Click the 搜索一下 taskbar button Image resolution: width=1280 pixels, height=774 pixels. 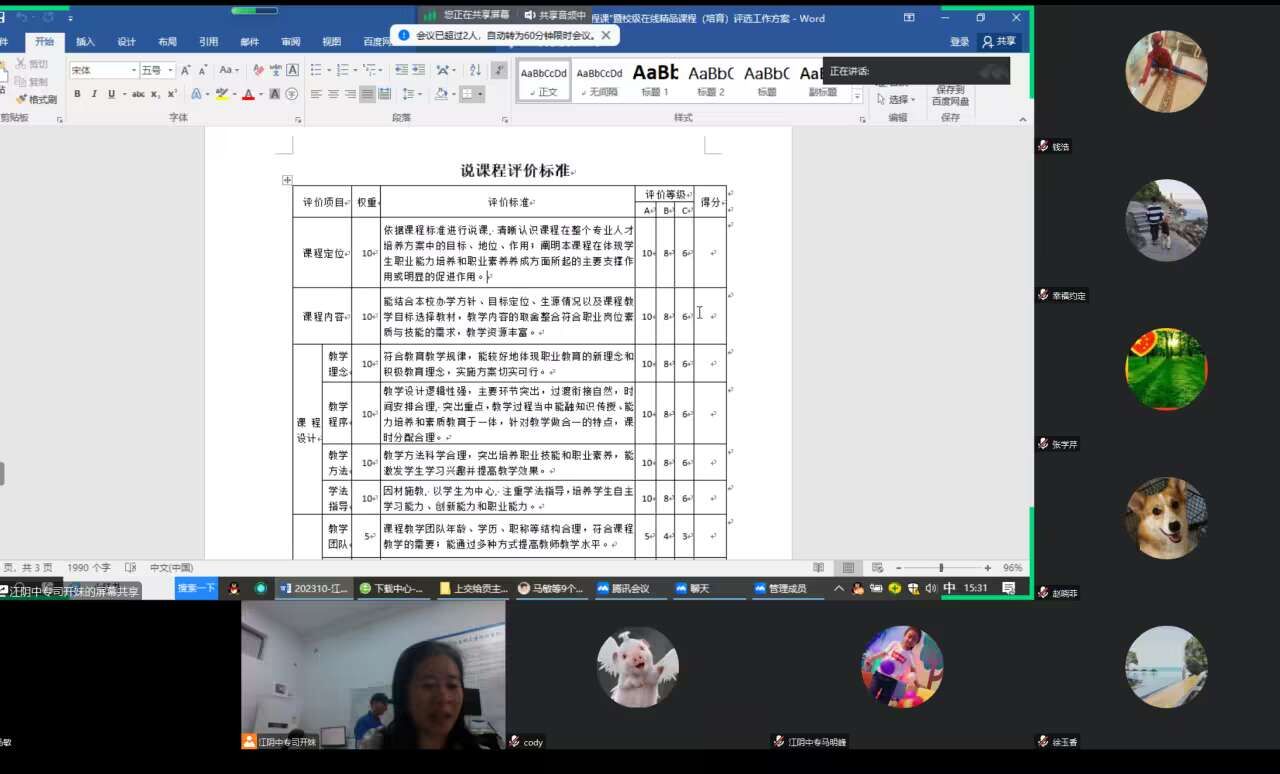(x=196, y=588)
